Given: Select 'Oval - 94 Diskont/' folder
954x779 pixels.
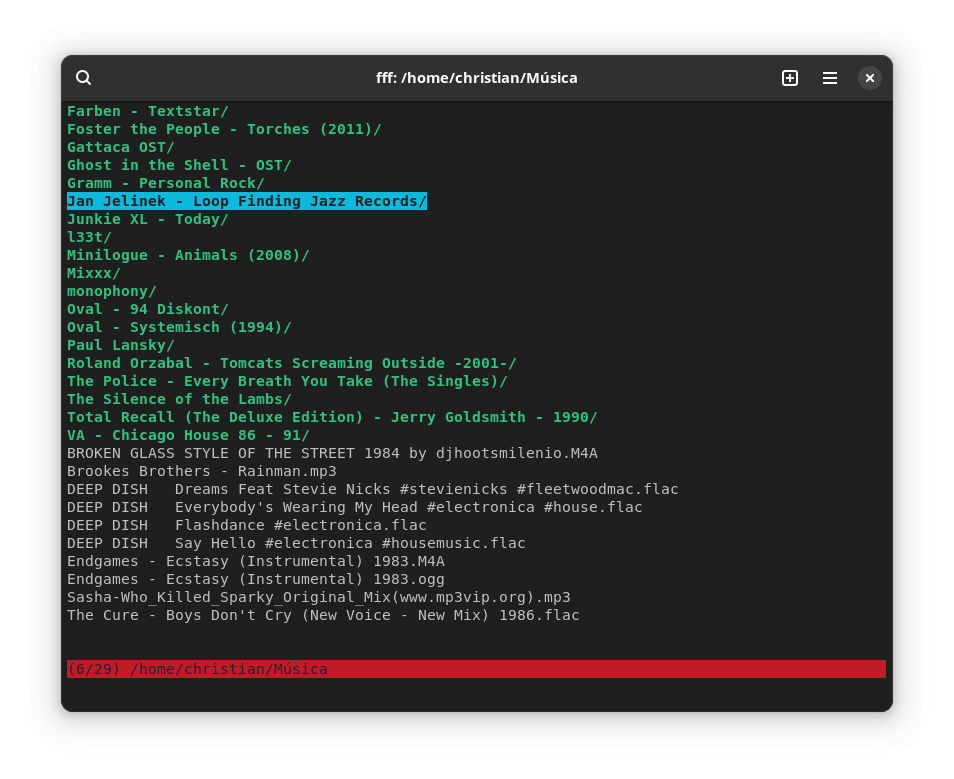Looking at the screenshot, I should coord(148,309).
